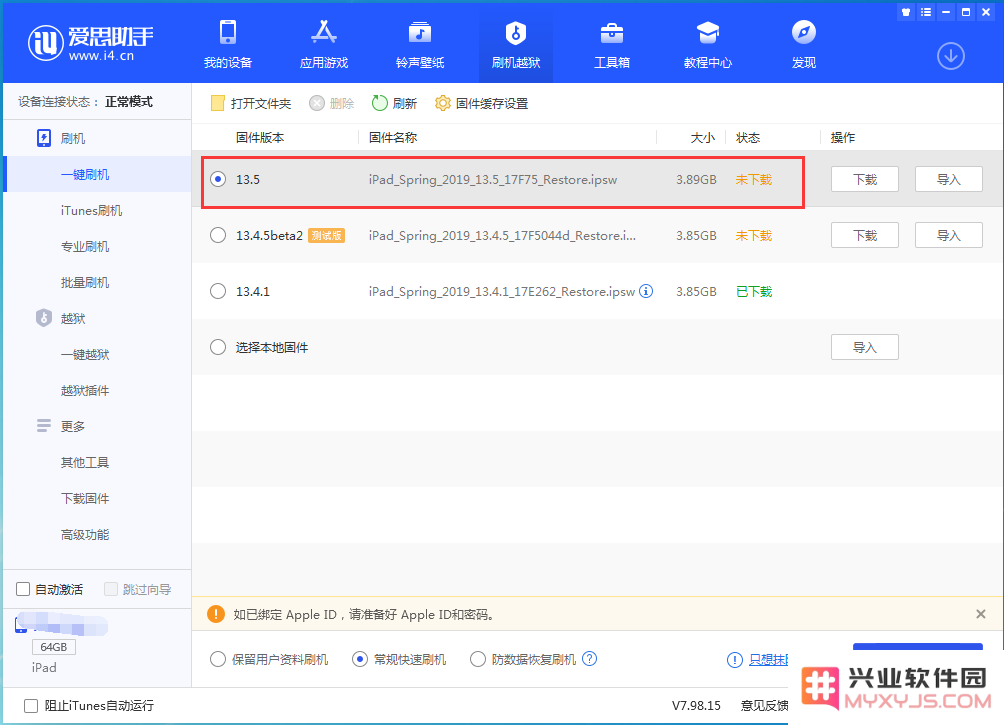Screen dimensions: 1004x725
Task: Click the orange warning icon in Apple ID notice
Action: [216, 614]
